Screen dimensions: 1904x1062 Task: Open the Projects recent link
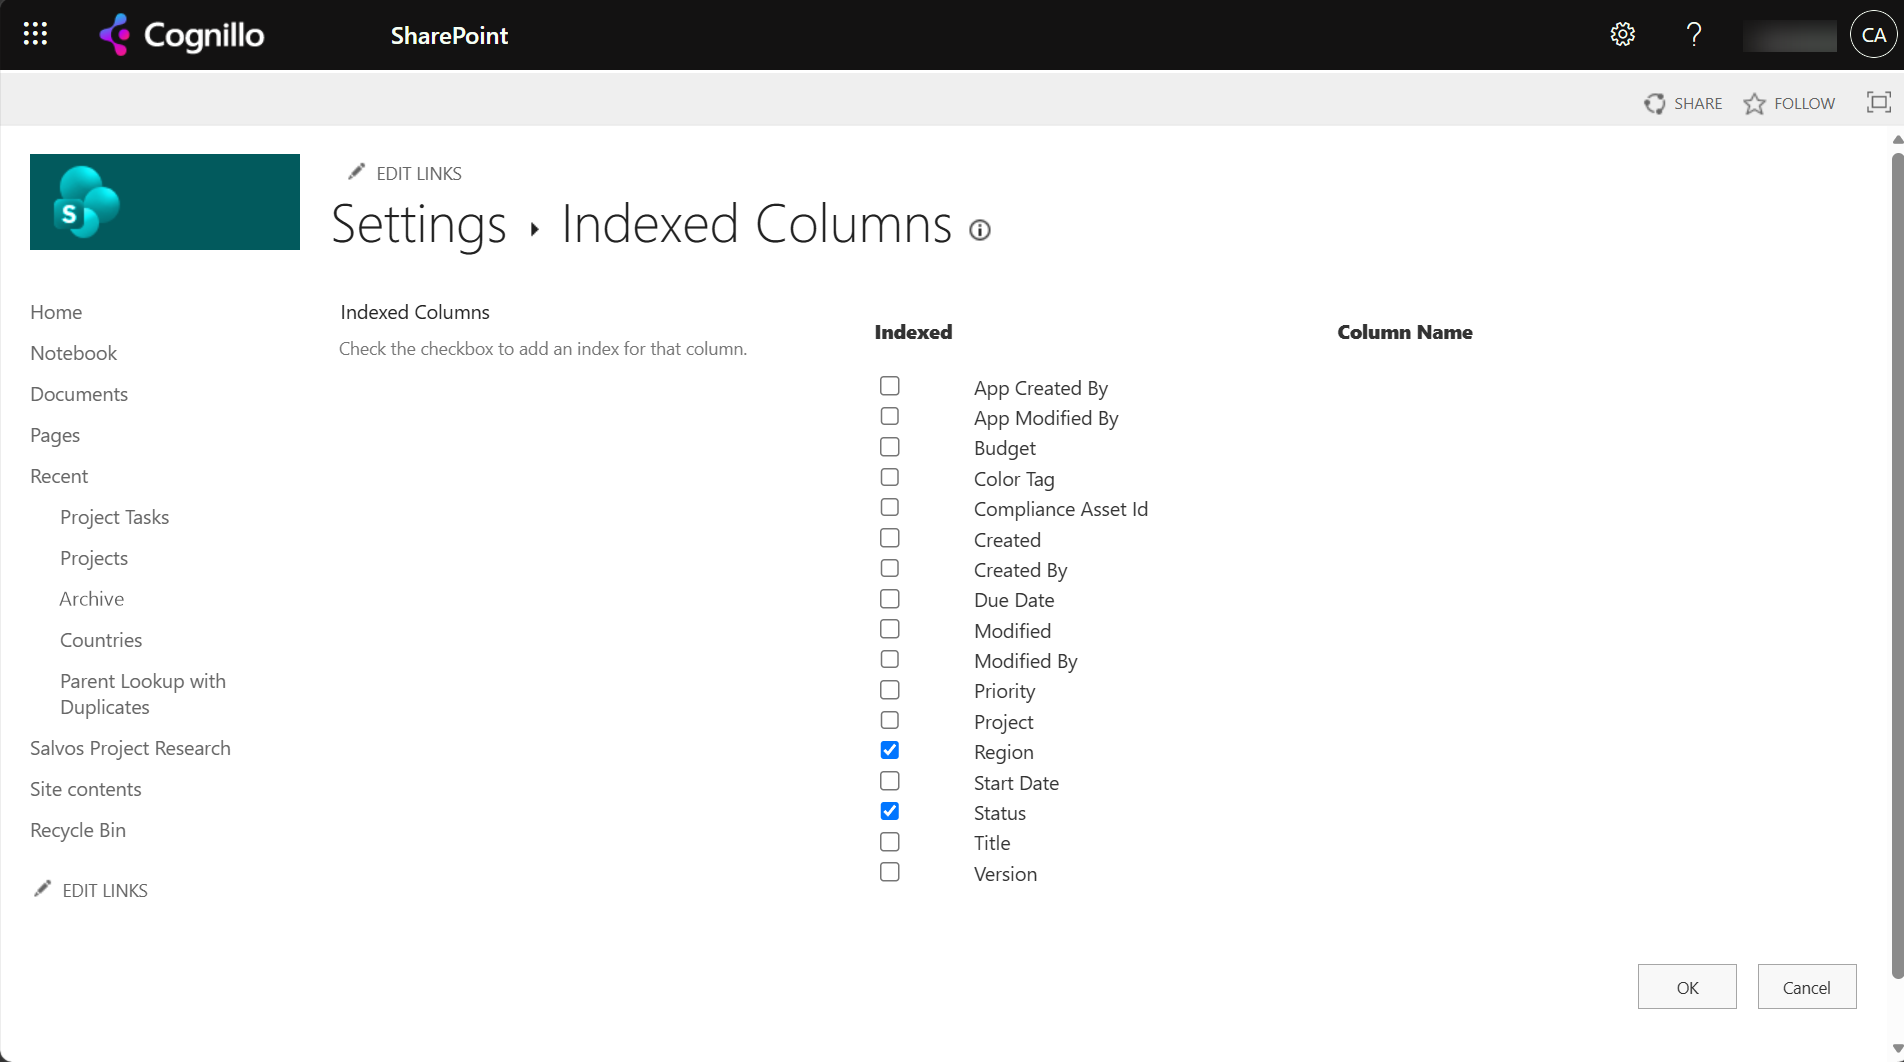94,558
